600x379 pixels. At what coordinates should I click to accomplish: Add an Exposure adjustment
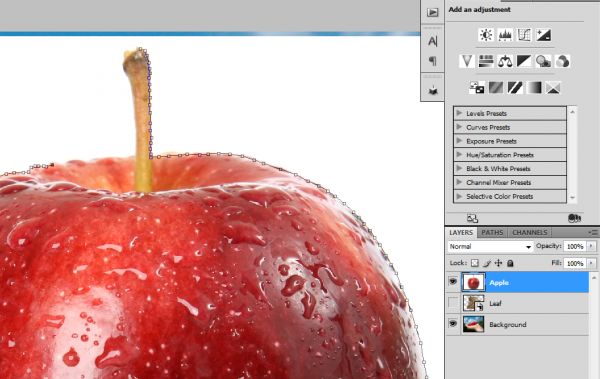pyautogui.click(x=543, y=35)
